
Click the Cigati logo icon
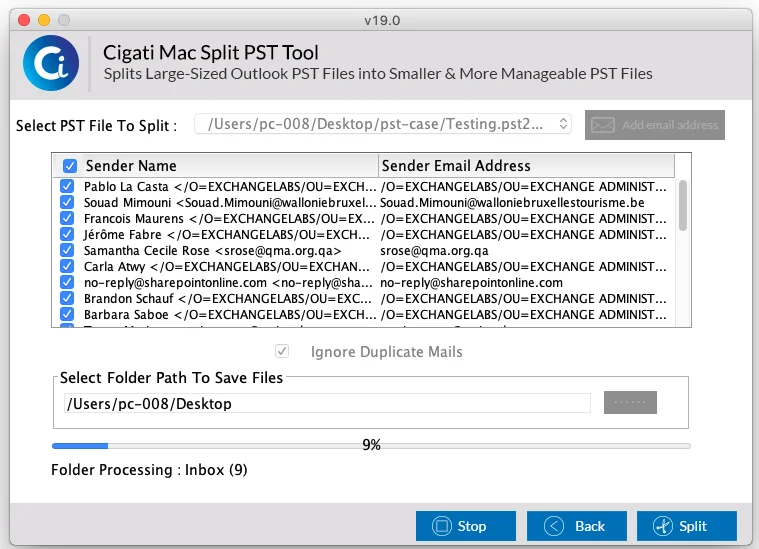[51, 63]
